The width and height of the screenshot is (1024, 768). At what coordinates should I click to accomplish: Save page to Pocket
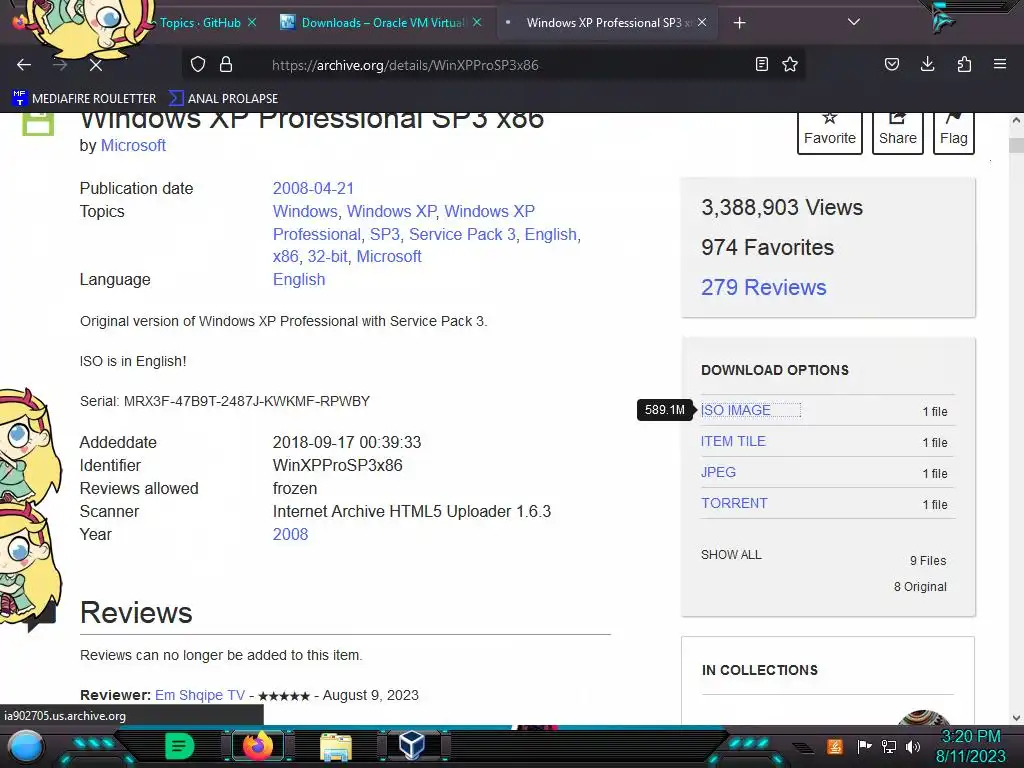pos(891,64)
